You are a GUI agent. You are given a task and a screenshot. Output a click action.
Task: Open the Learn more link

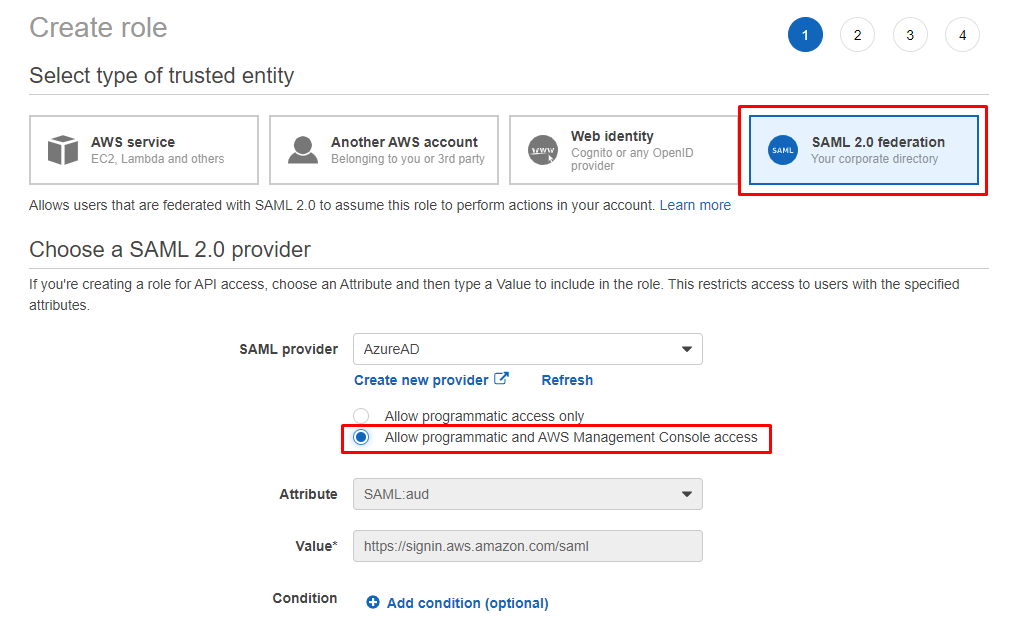[x=695, y=205]
